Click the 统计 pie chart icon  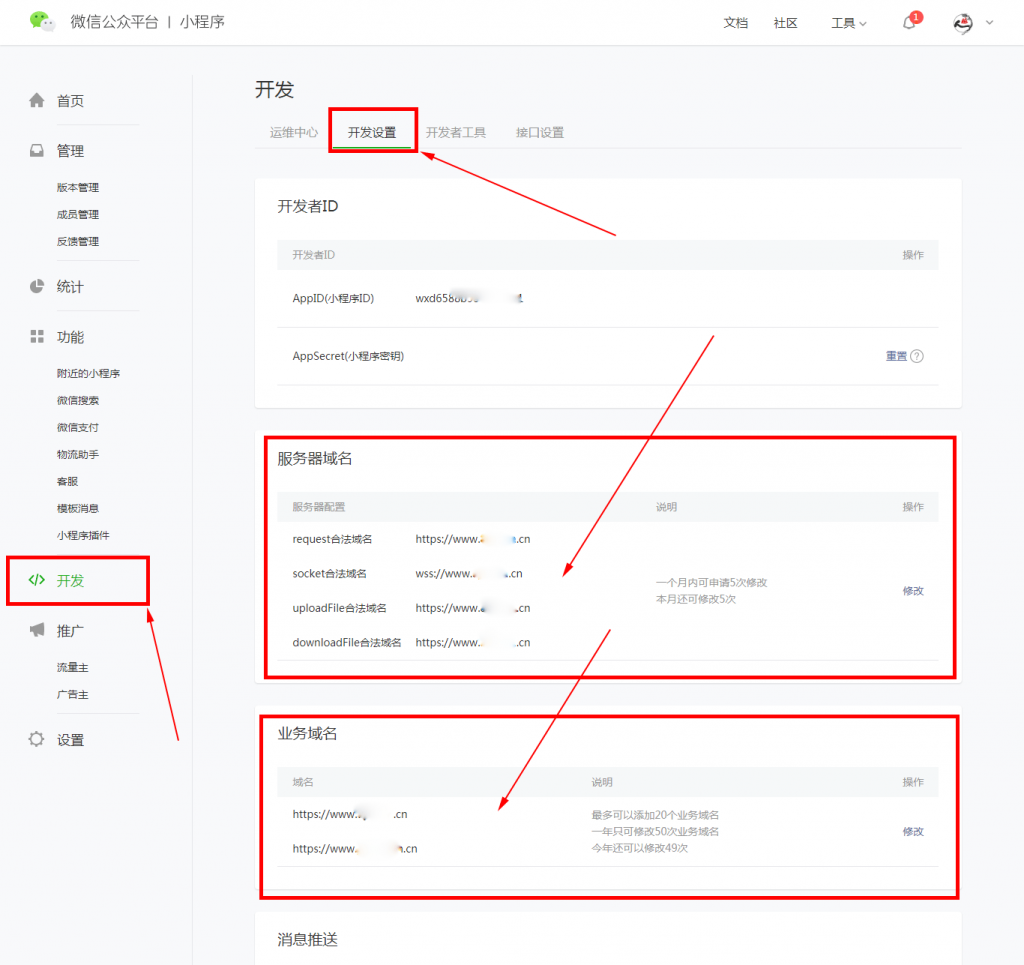pyautogui.click(x=37, y=287)
